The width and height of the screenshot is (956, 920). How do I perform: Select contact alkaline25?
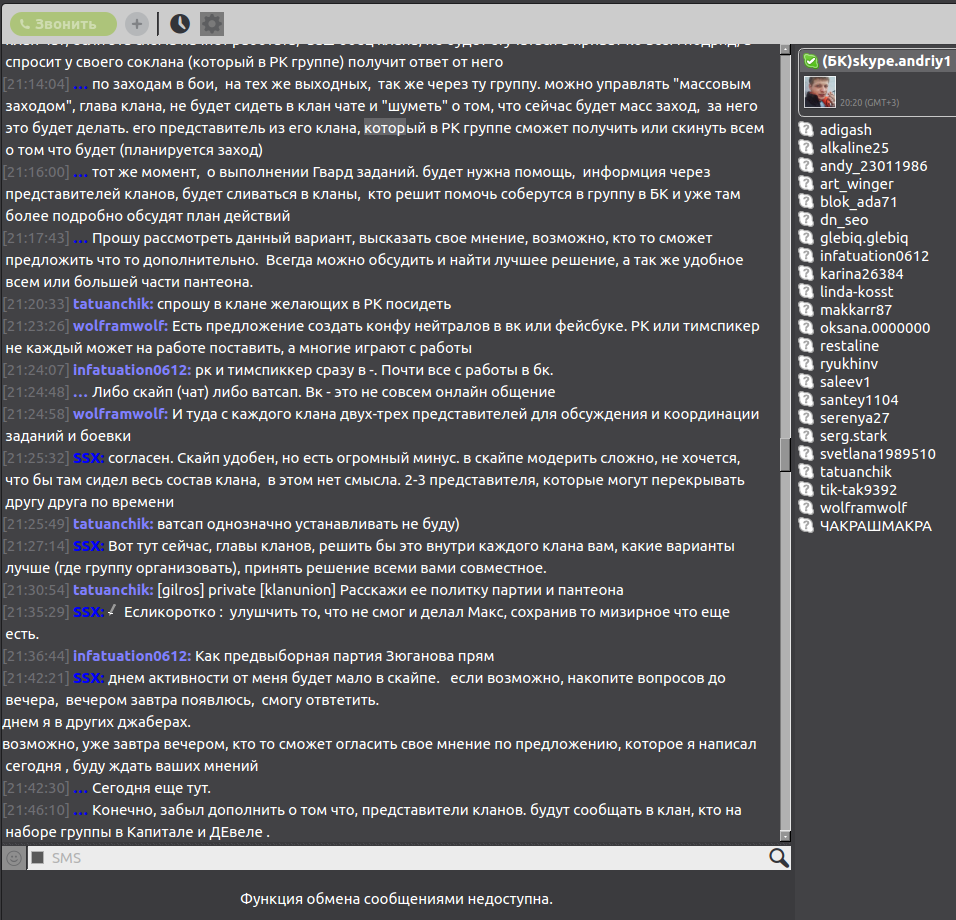point(854,148)
